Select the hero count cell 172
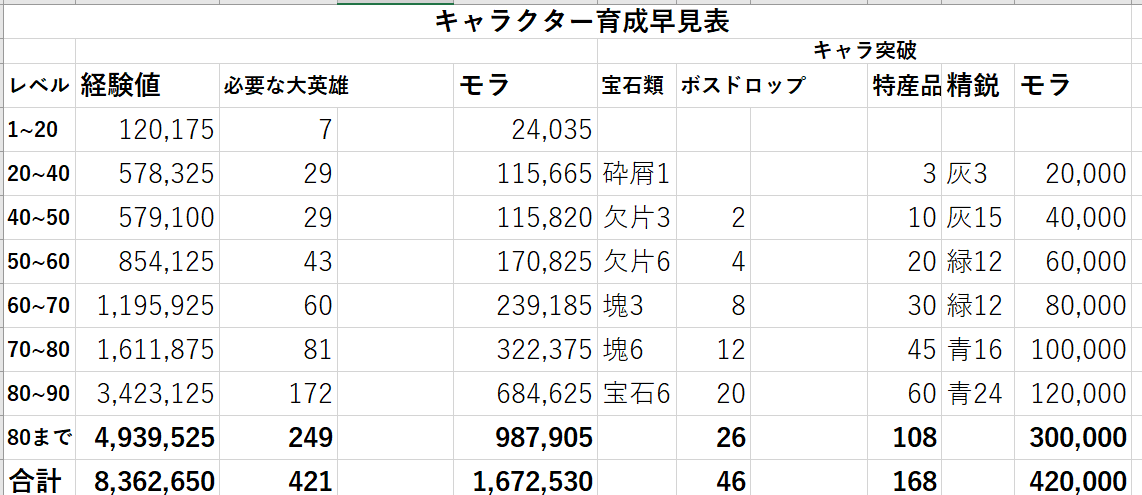Screen dimensions: 1142x495 pyautogui.click(x=278, y=394)
